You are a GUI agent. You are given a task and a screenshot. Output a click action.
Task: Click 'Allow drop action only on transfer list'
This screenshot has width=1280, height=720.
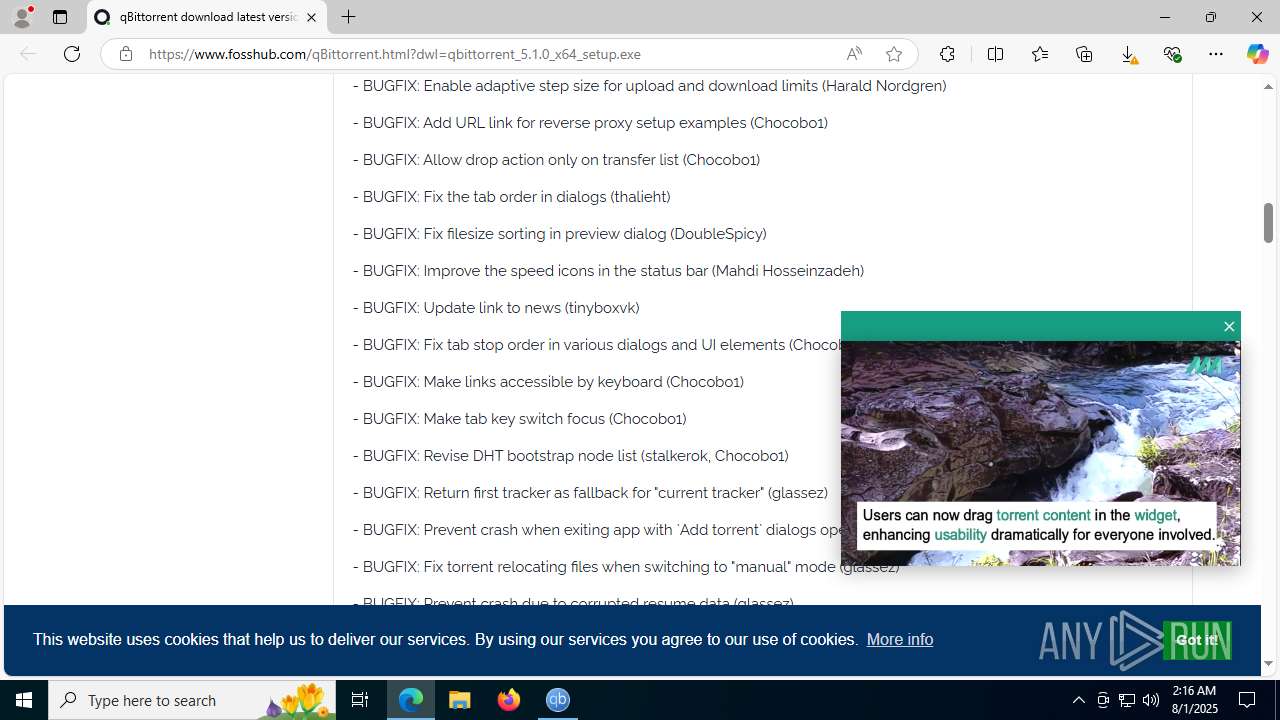[x=556, y=160]
